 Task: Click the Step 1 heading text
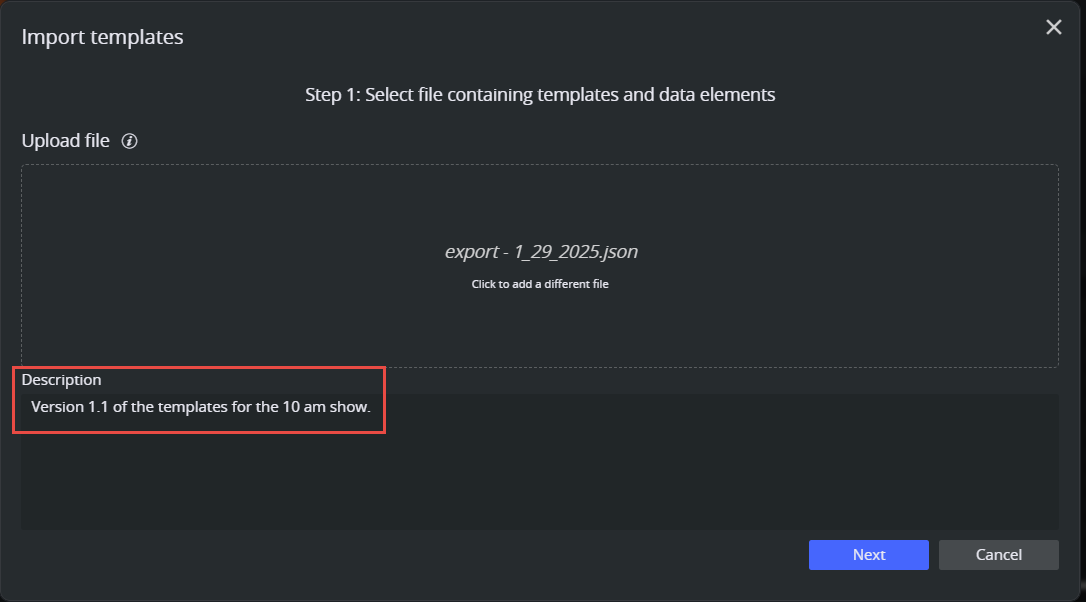coord(540,95)
